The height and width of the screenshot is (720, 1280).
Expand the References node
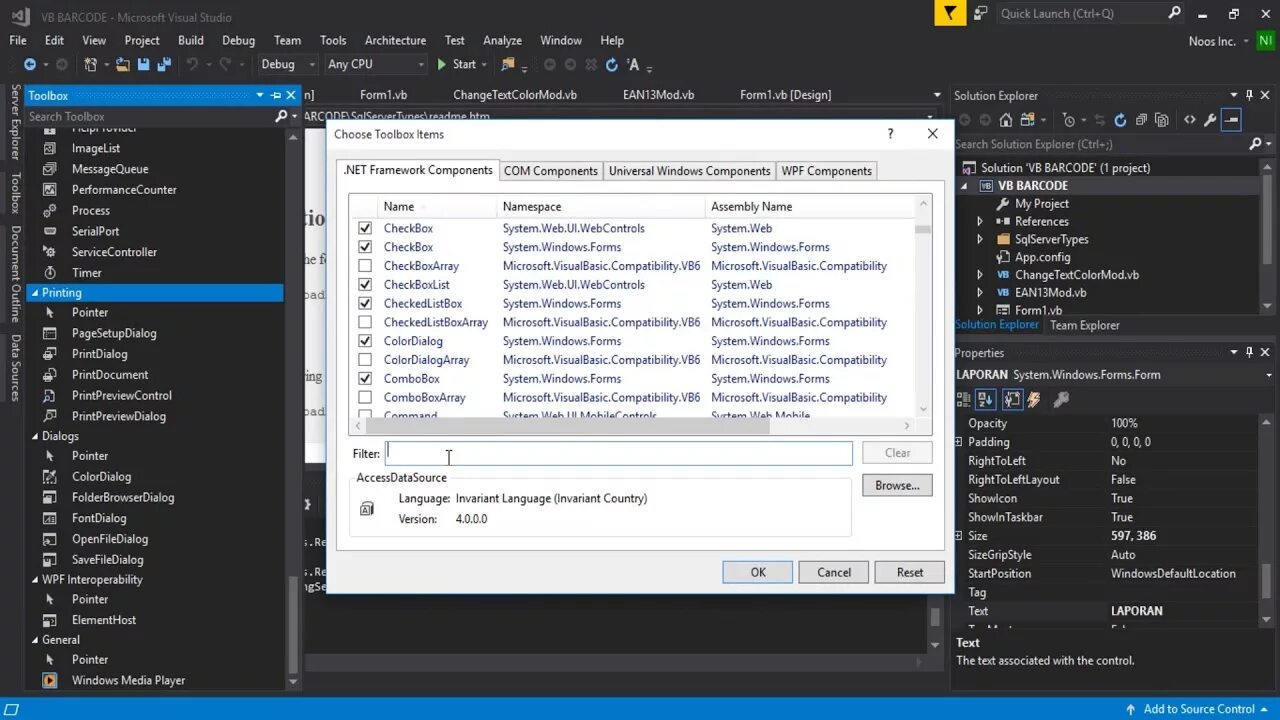(x=980, y=221)
